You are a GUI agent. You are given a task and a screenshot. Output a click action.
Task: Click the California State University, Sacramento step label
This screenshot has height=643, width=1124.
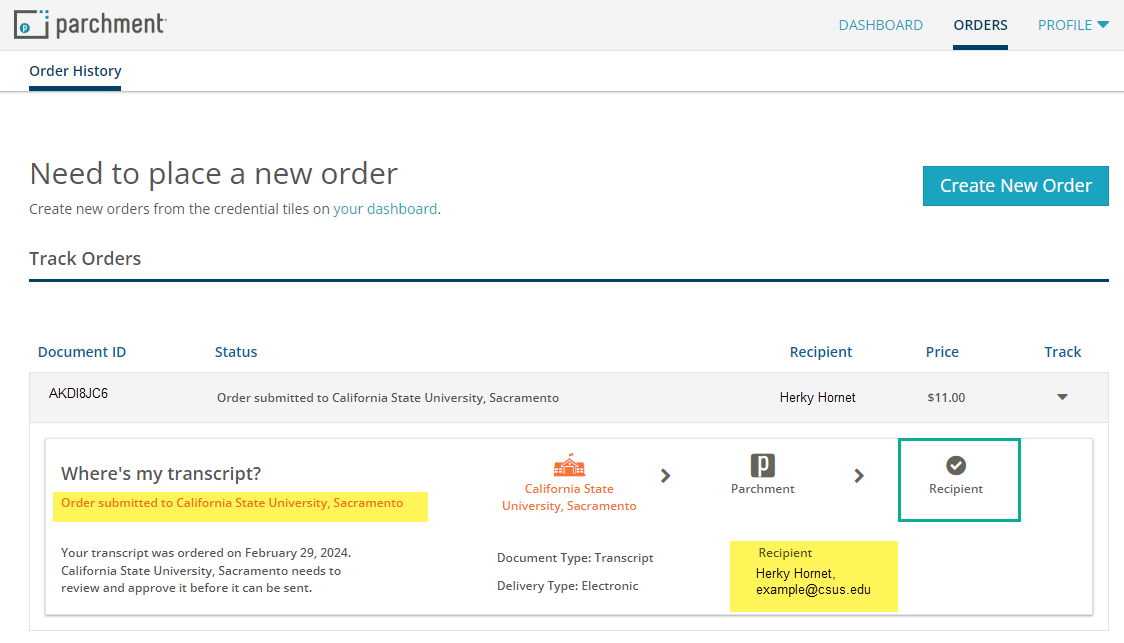coord(569,497)
